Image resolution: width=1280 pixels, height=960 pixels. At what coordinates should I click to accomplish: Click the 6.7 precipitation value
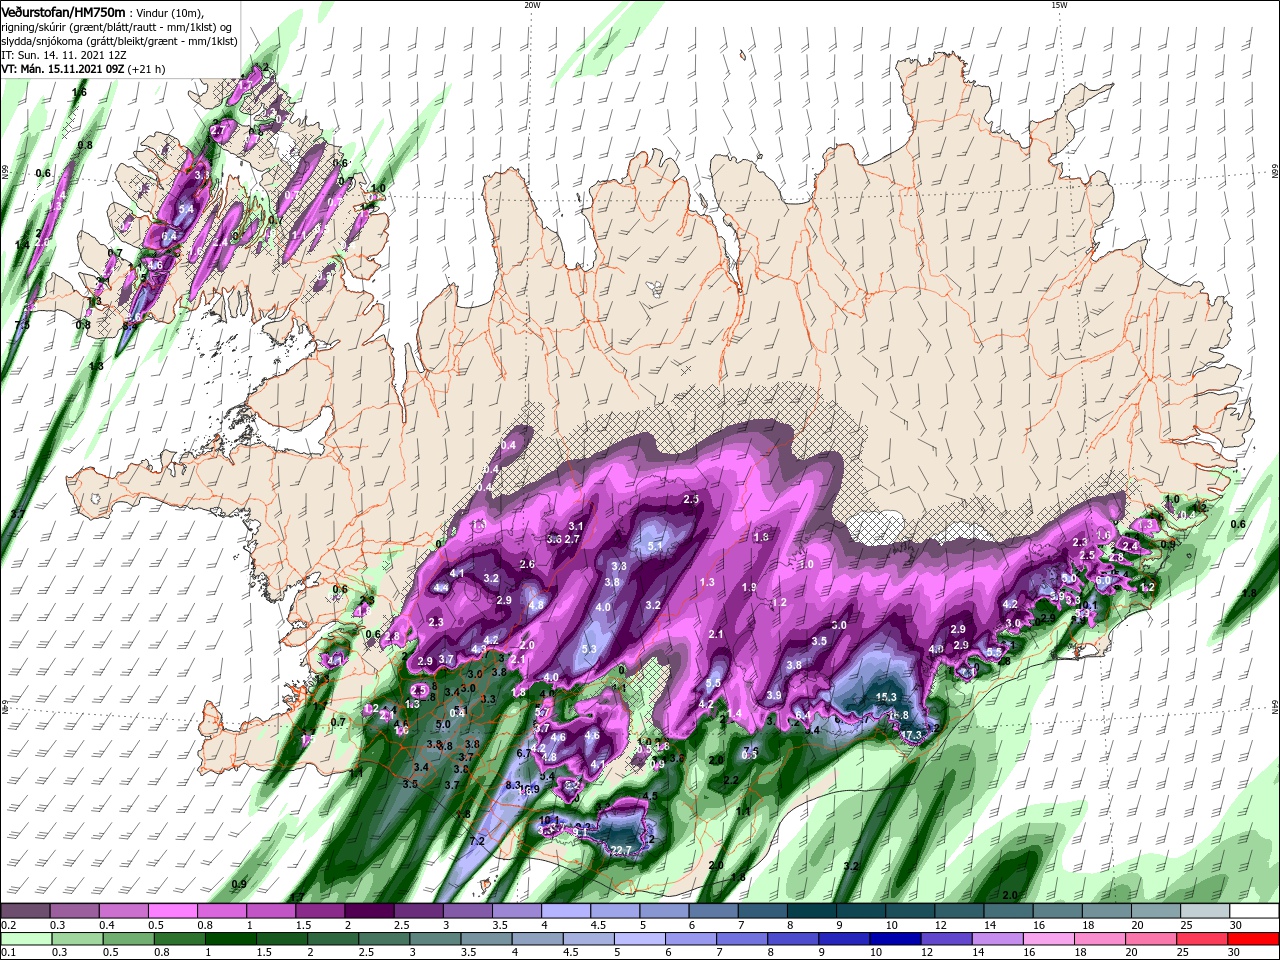(524, 753)
